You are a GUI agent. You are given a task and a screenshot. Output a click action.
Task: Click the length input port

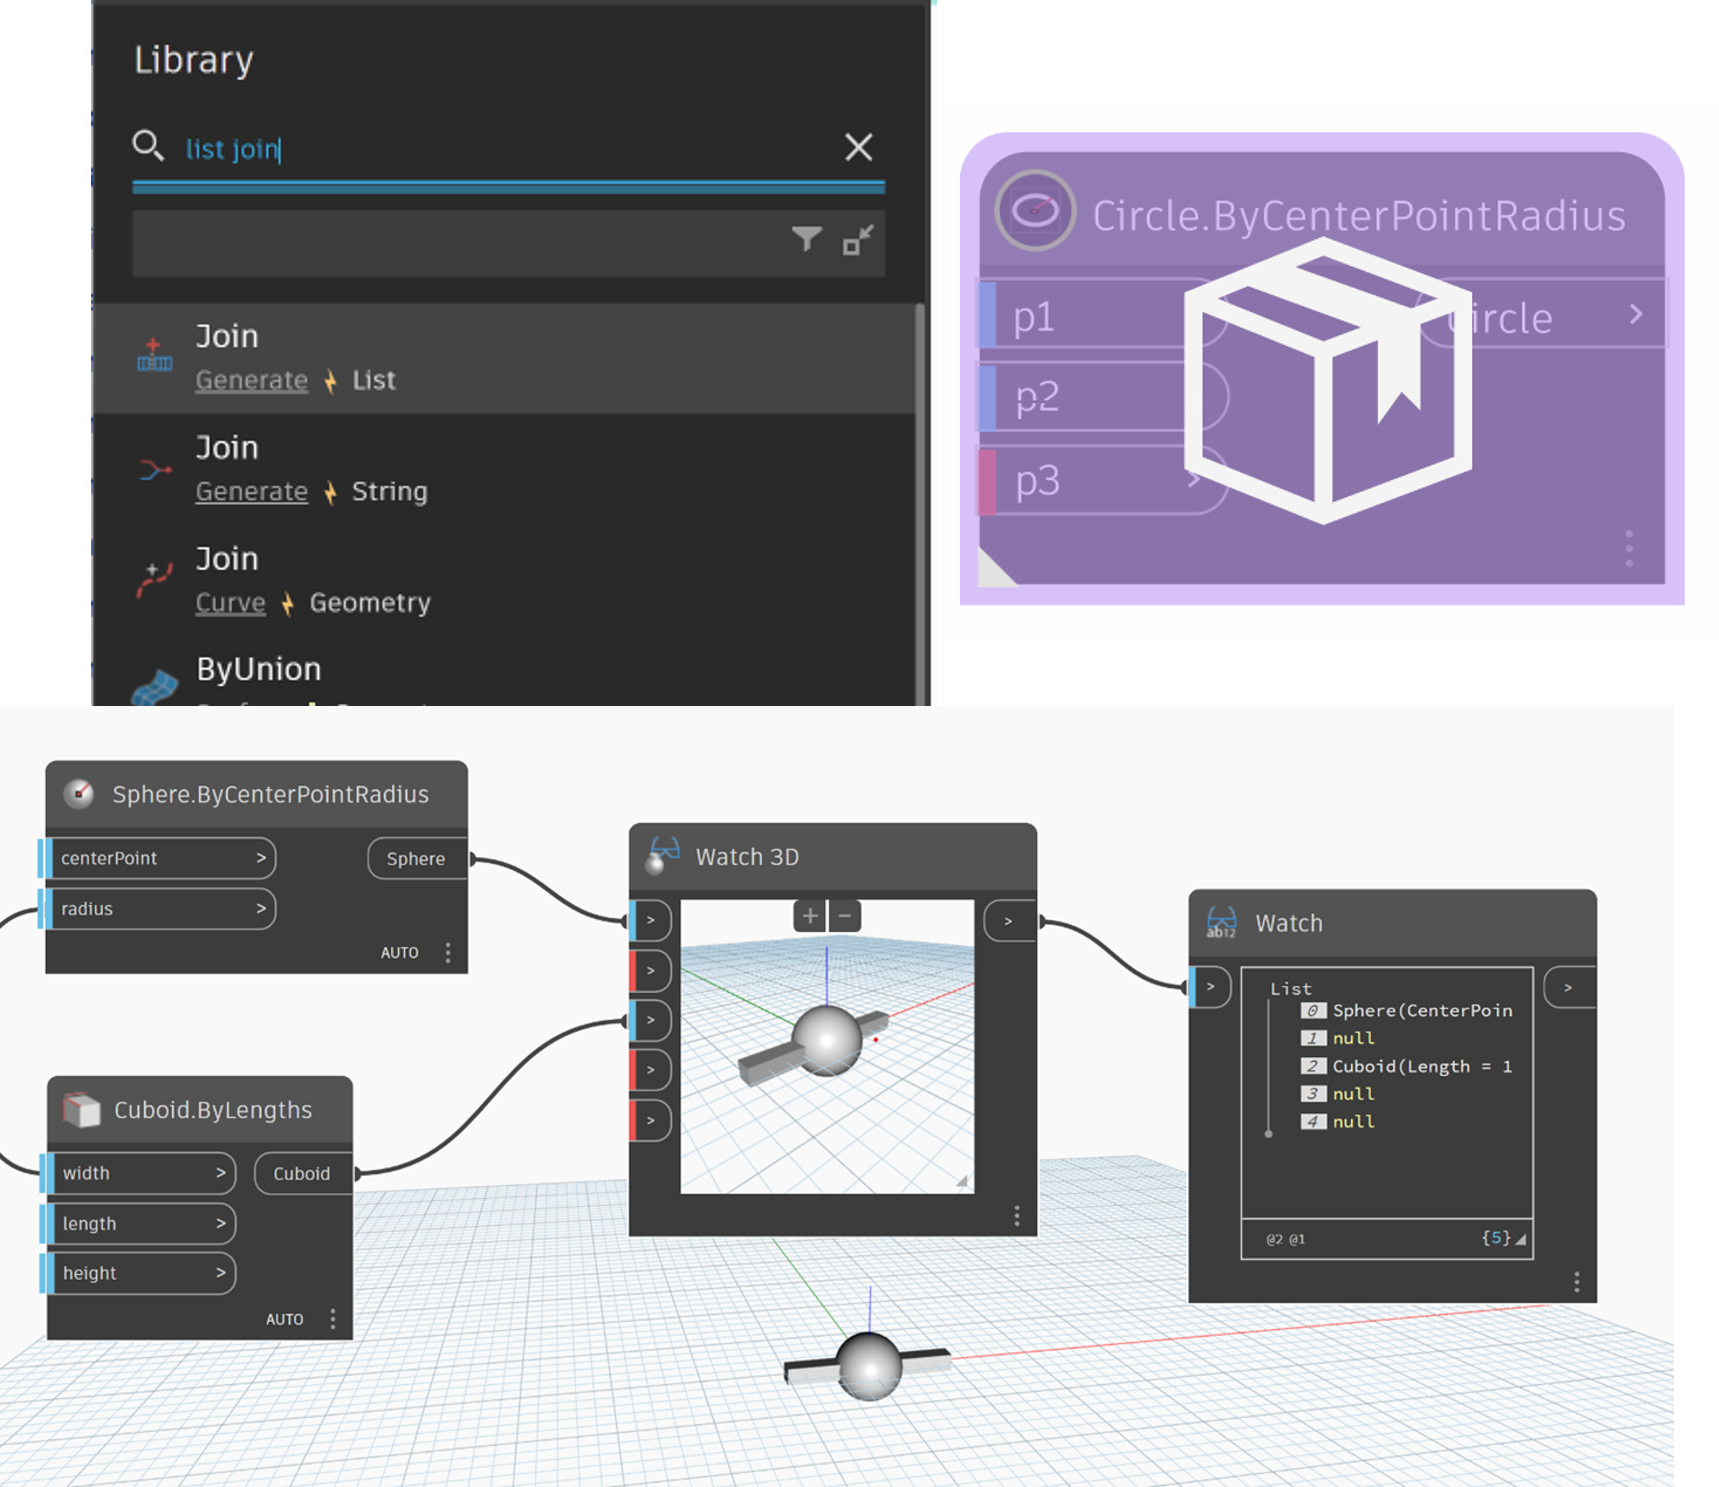138,1223
